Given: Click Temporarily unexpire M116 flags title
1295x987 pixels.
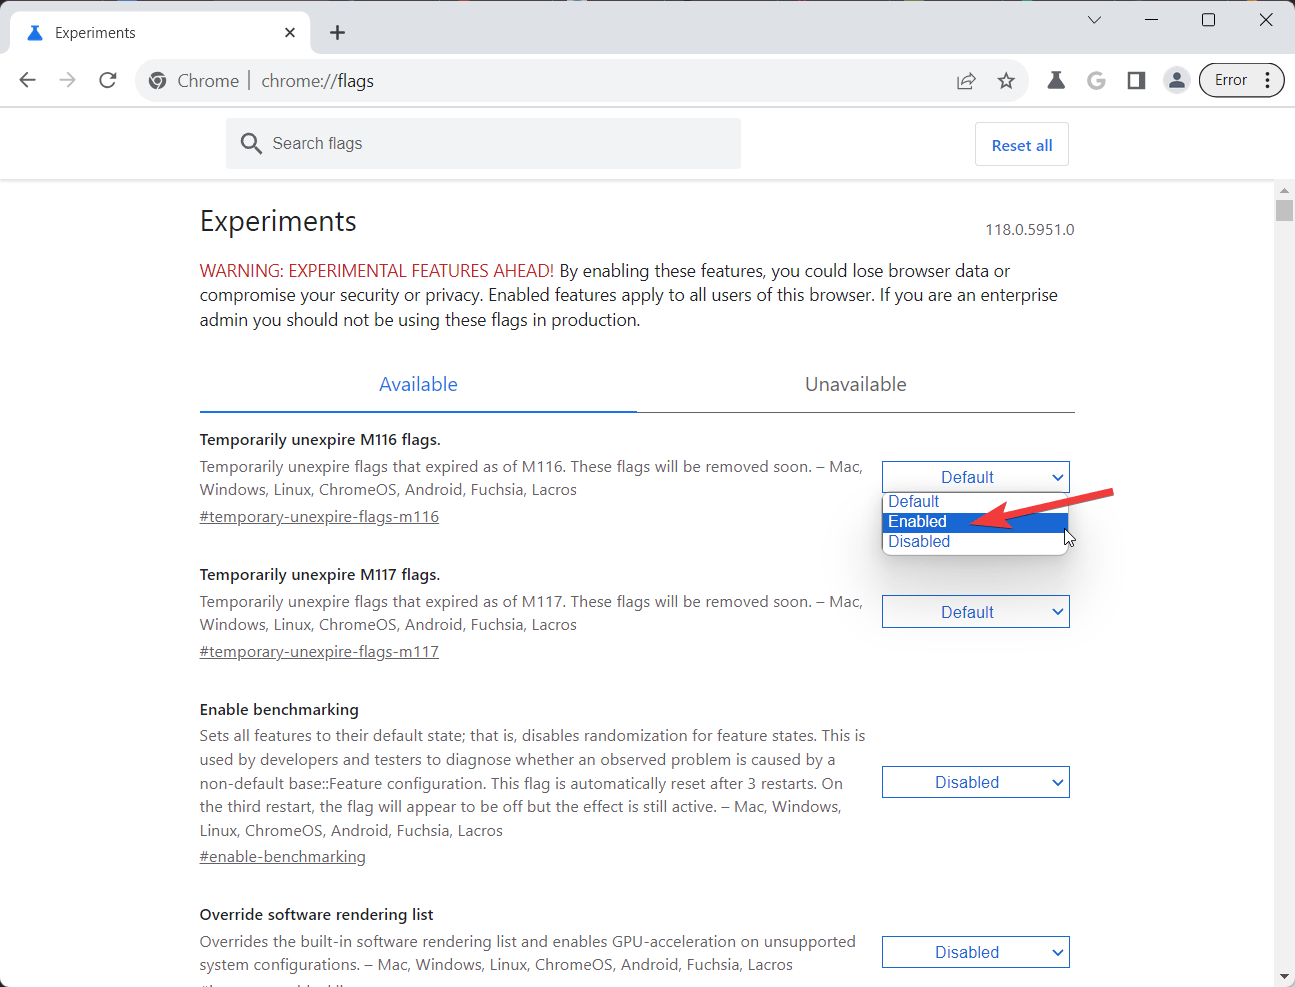Looking at the screenshot, I should pos(320,440).
